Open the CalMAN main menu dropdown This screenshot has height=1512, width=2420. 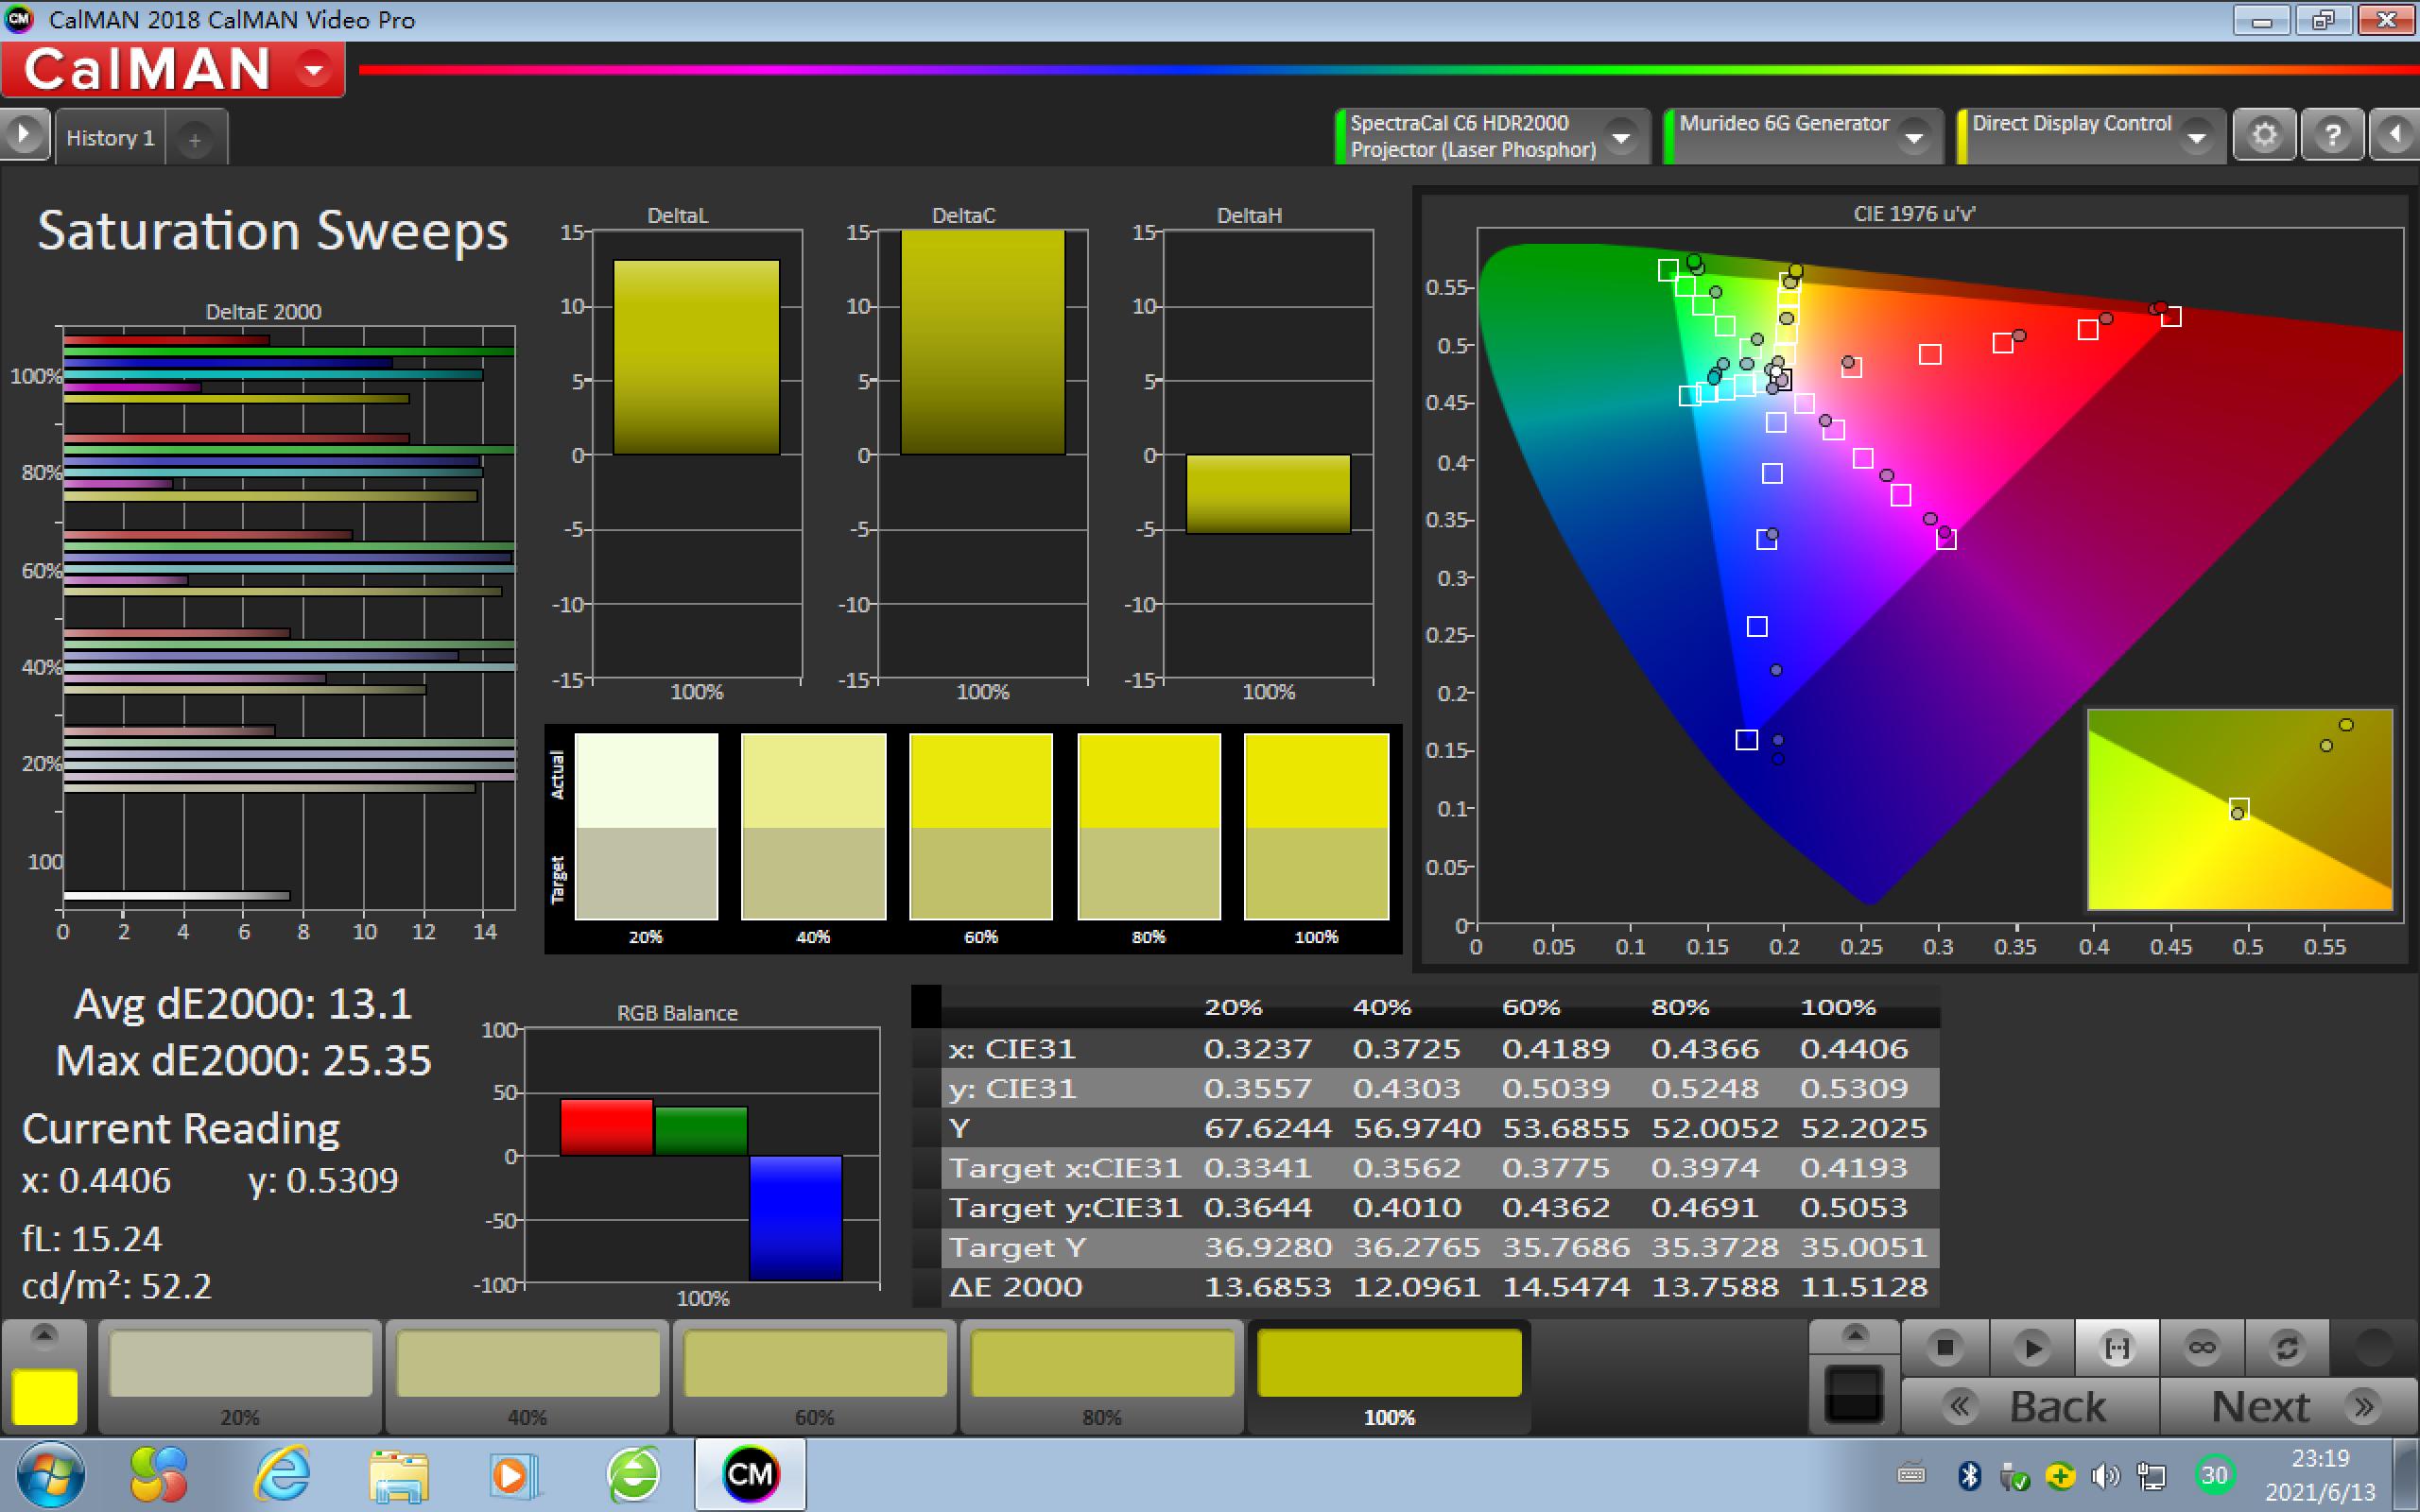pos(314,70)
